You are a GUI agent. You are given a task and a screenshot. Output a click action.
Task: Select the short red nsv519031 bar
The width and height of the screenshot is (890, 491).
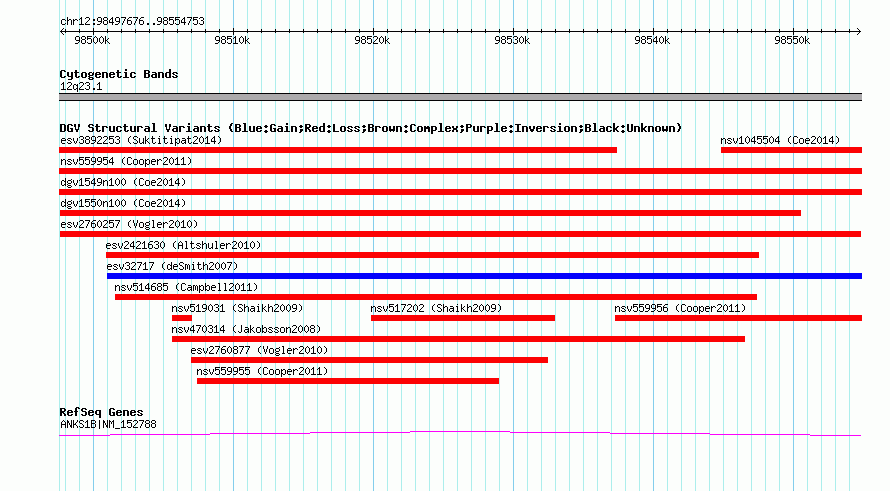[x=182, y=318]
